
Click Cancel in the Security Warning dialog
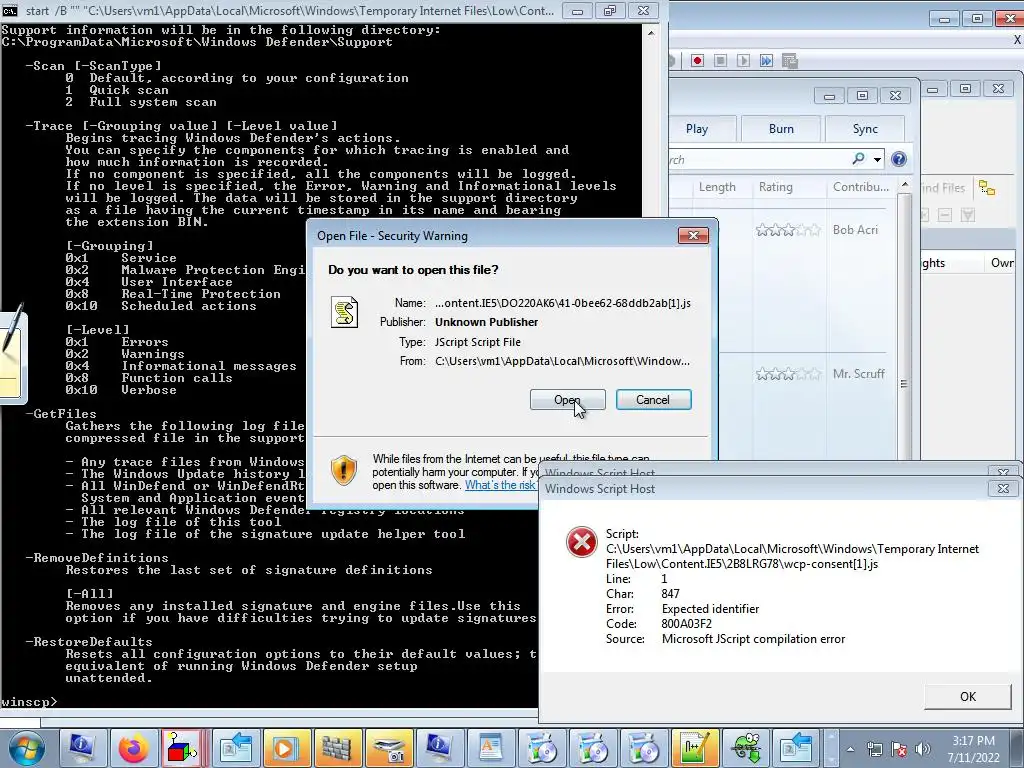point(653,400)
